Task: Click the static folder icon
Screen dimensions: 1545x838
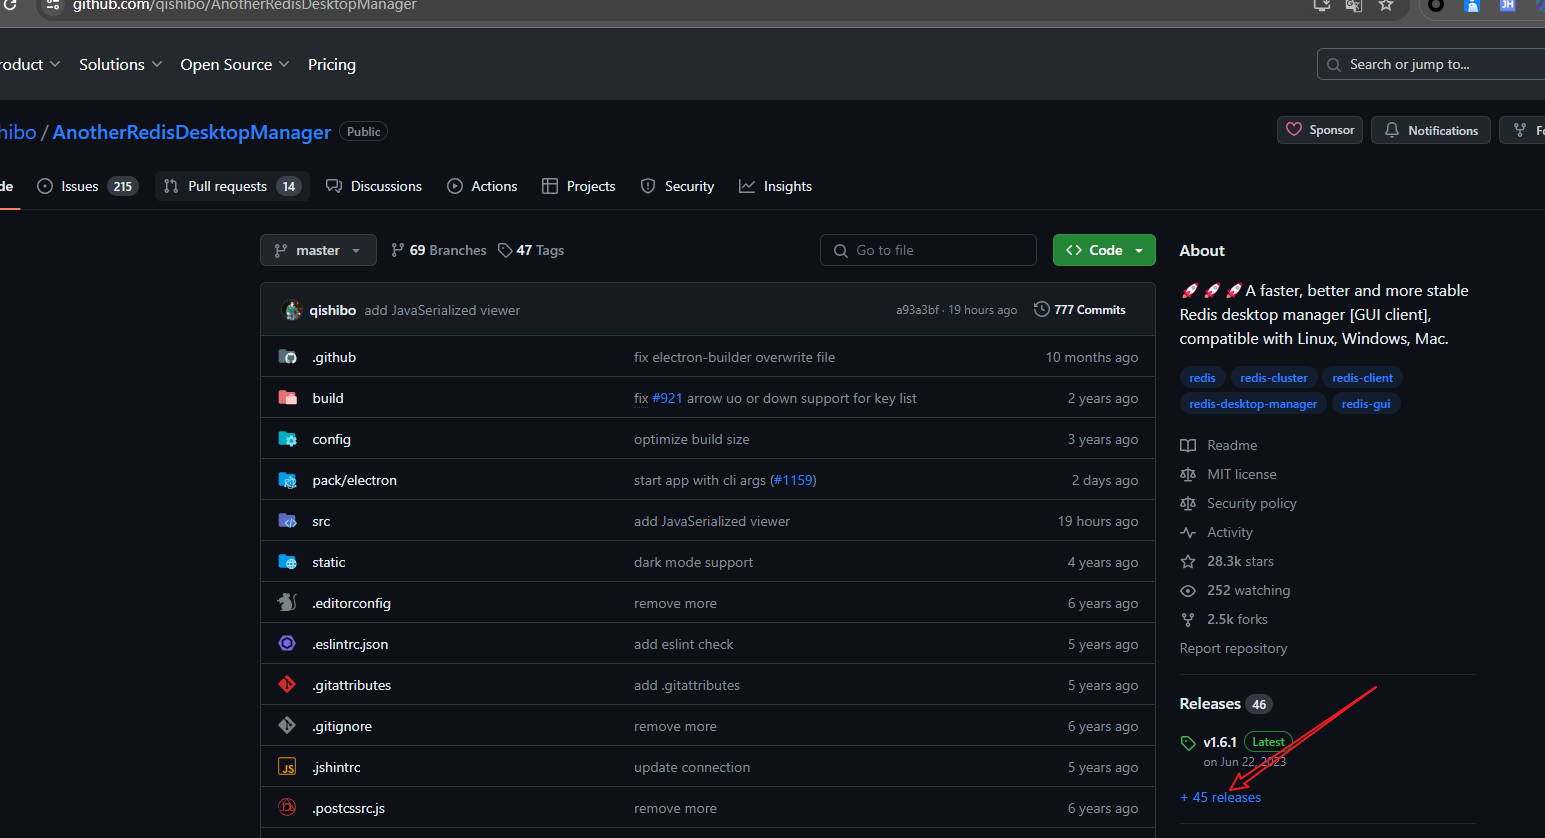Action: pos(288,562)
